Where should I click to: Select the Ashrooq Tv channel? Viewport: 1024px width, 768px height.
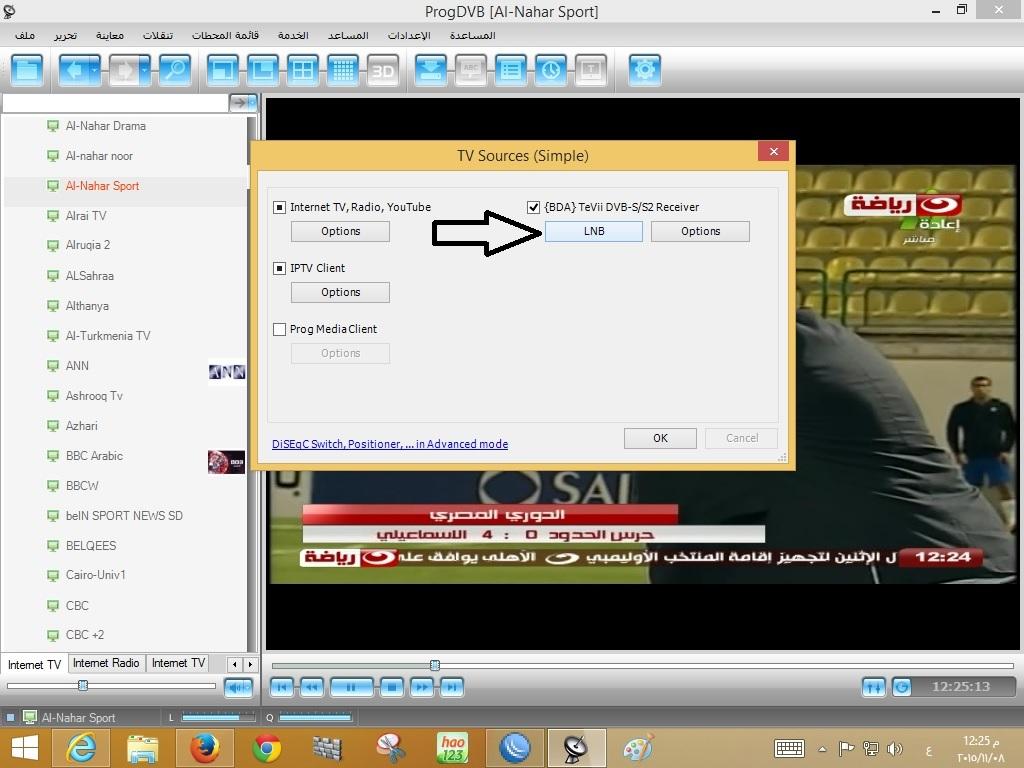(94, 396)
